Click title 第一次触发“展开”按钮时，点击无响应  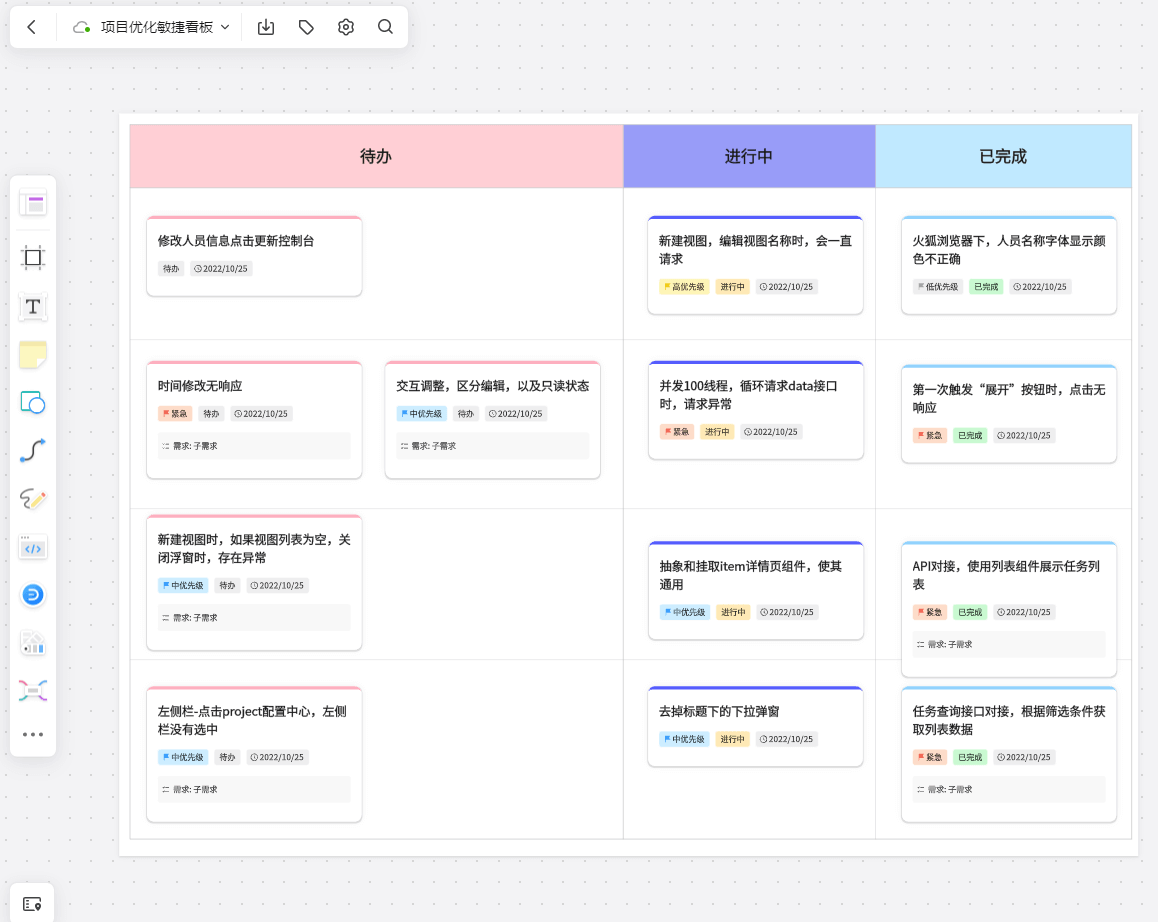point(1009,398)
